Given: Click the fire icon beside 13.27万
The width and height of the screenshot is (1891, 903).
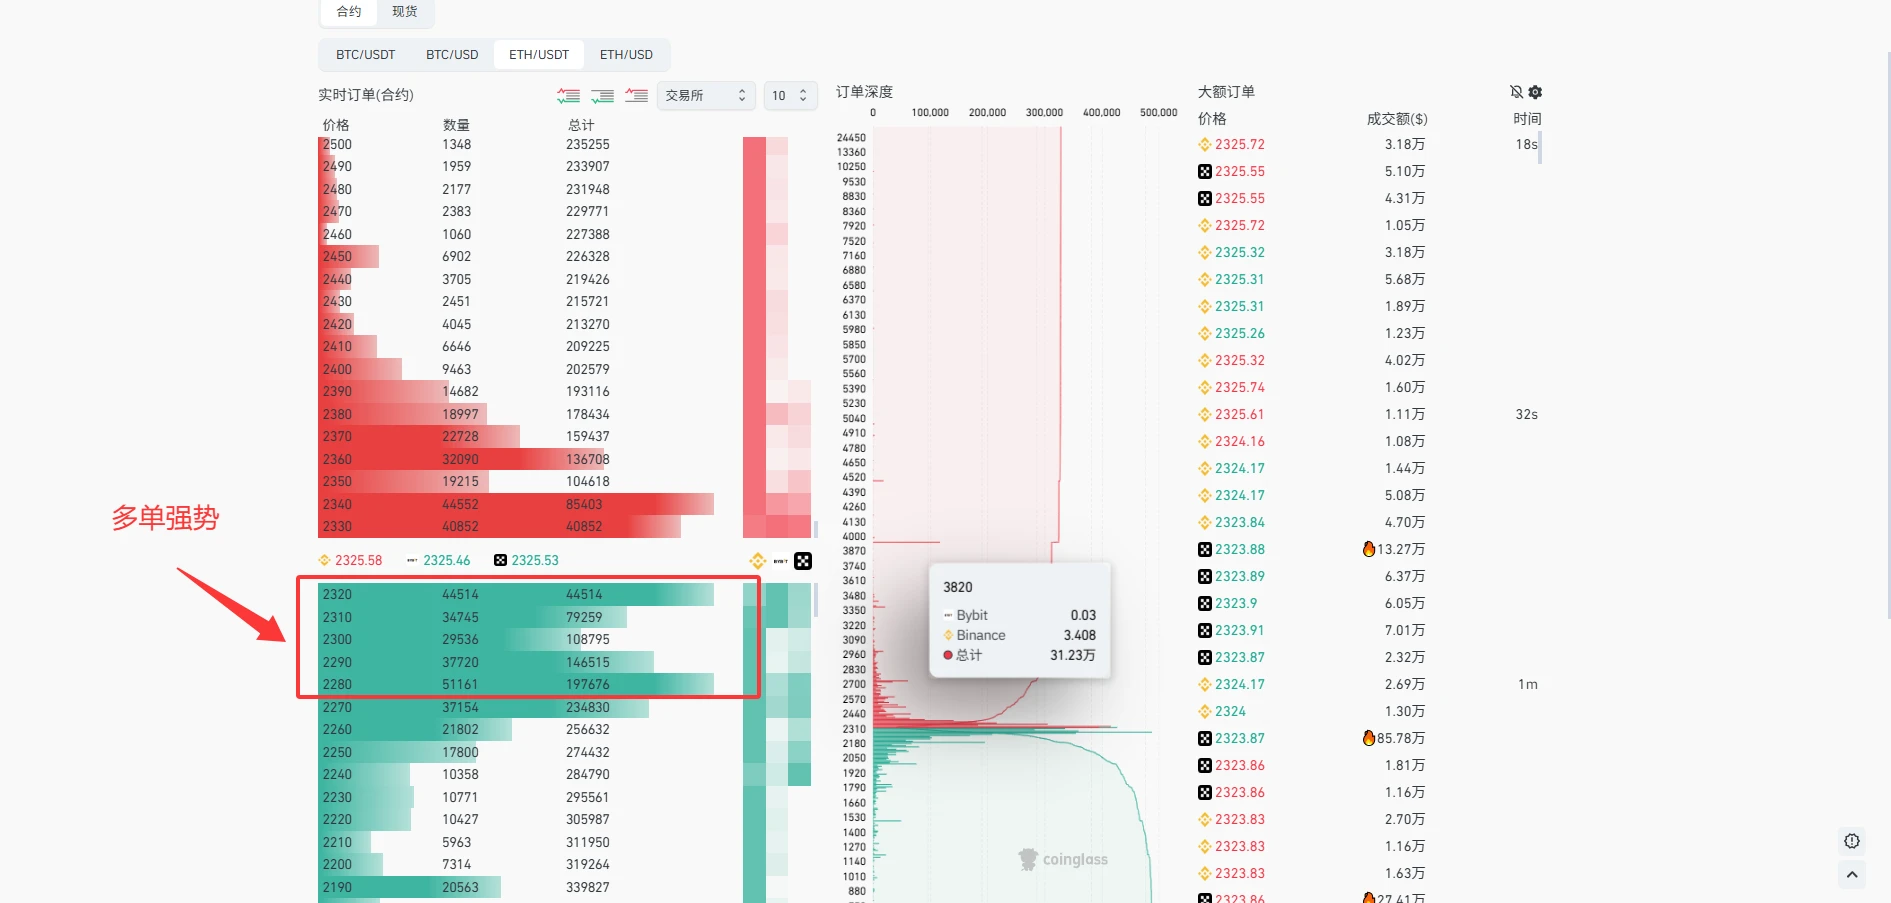Looking at the screenshot, I should click(x=1369, y=549).
